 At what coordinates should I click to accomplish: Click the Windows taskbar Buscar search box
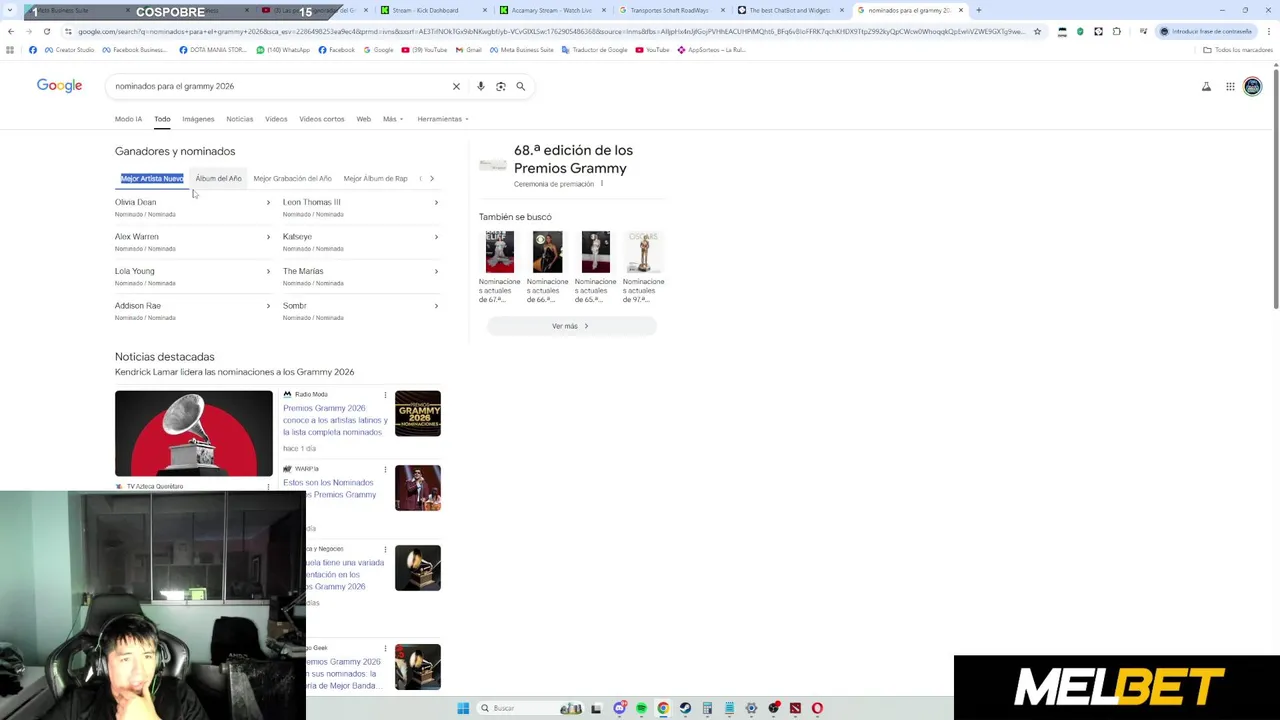(528, 708)
